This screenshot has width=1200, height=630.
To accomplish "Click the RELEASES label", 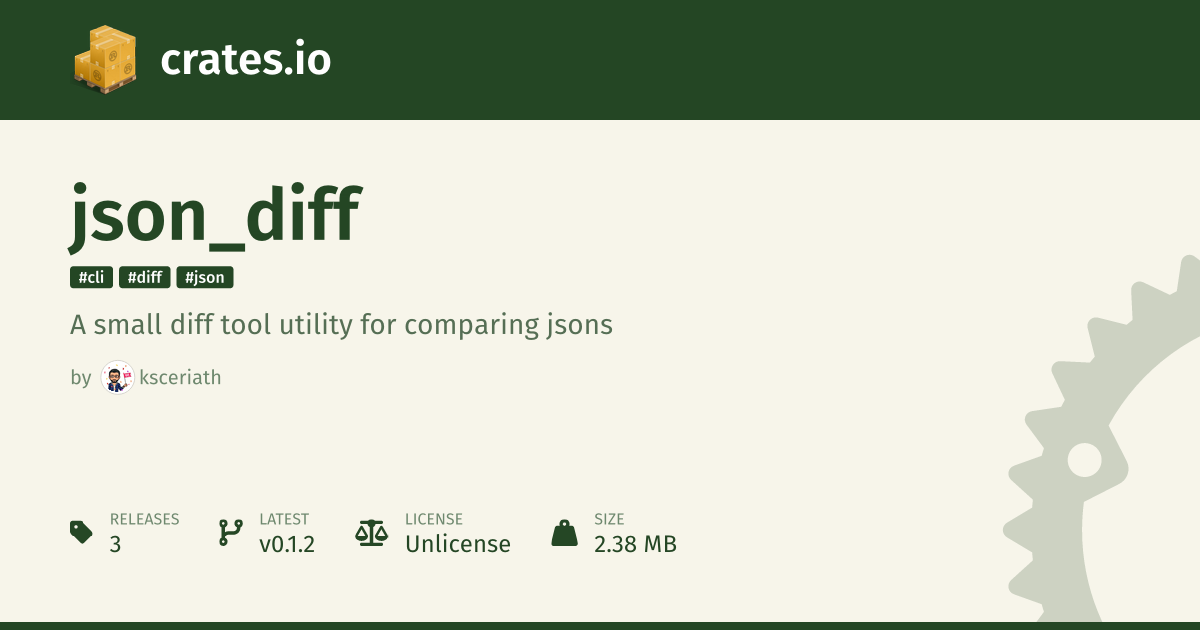I will click(144, 519).
